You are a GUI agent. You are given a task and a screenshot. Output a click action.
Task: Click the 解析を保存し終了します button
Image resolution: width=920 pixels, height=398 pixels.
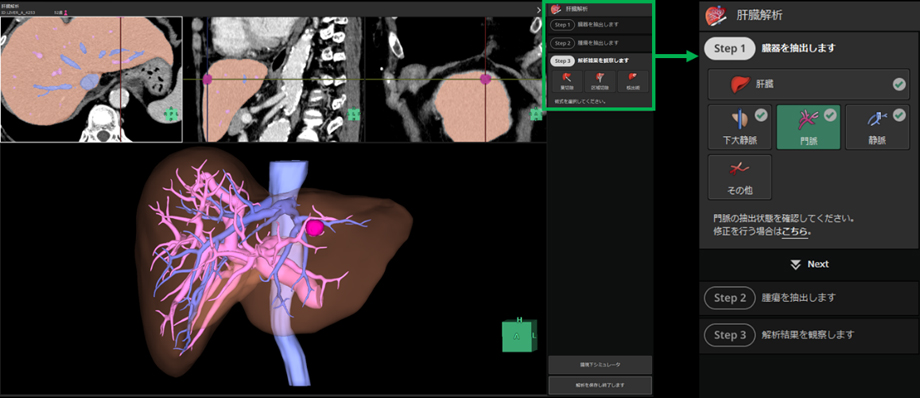[x=600, y=385]
